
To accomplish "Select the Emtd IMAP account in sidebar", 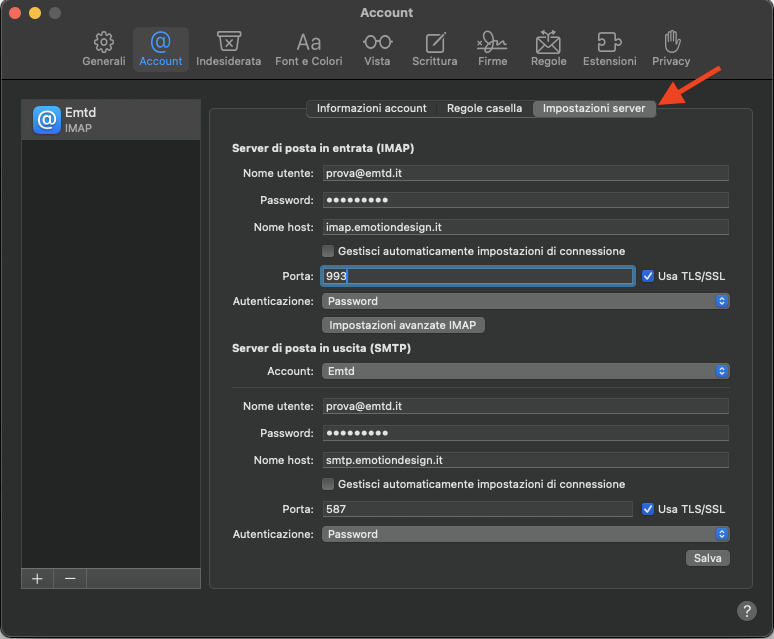I will point(111,119).
